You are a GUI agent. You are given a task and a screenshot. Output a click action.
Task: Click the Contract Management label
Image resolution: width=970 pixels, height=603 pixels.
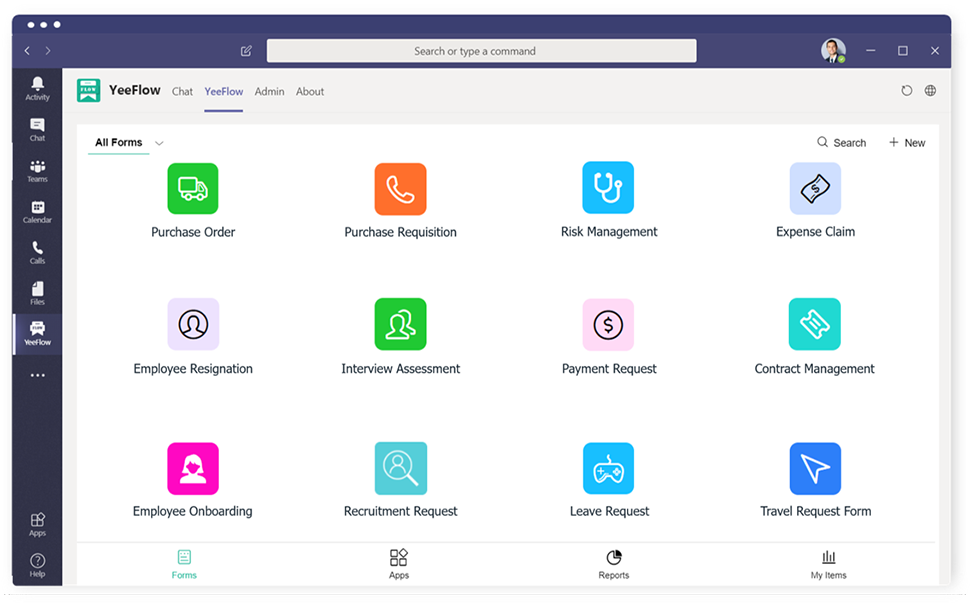(814, 369)
